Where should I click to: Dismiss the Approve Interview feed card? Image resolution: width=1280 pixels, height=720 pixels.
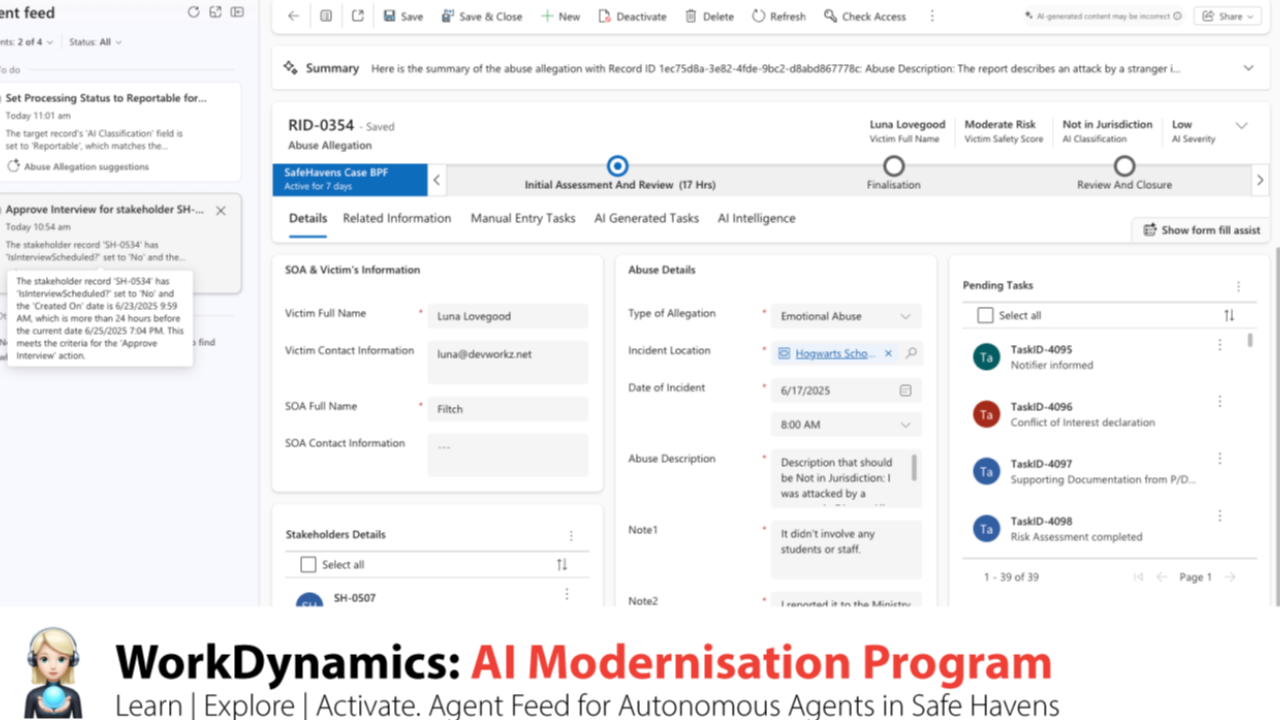coord(221,211)
